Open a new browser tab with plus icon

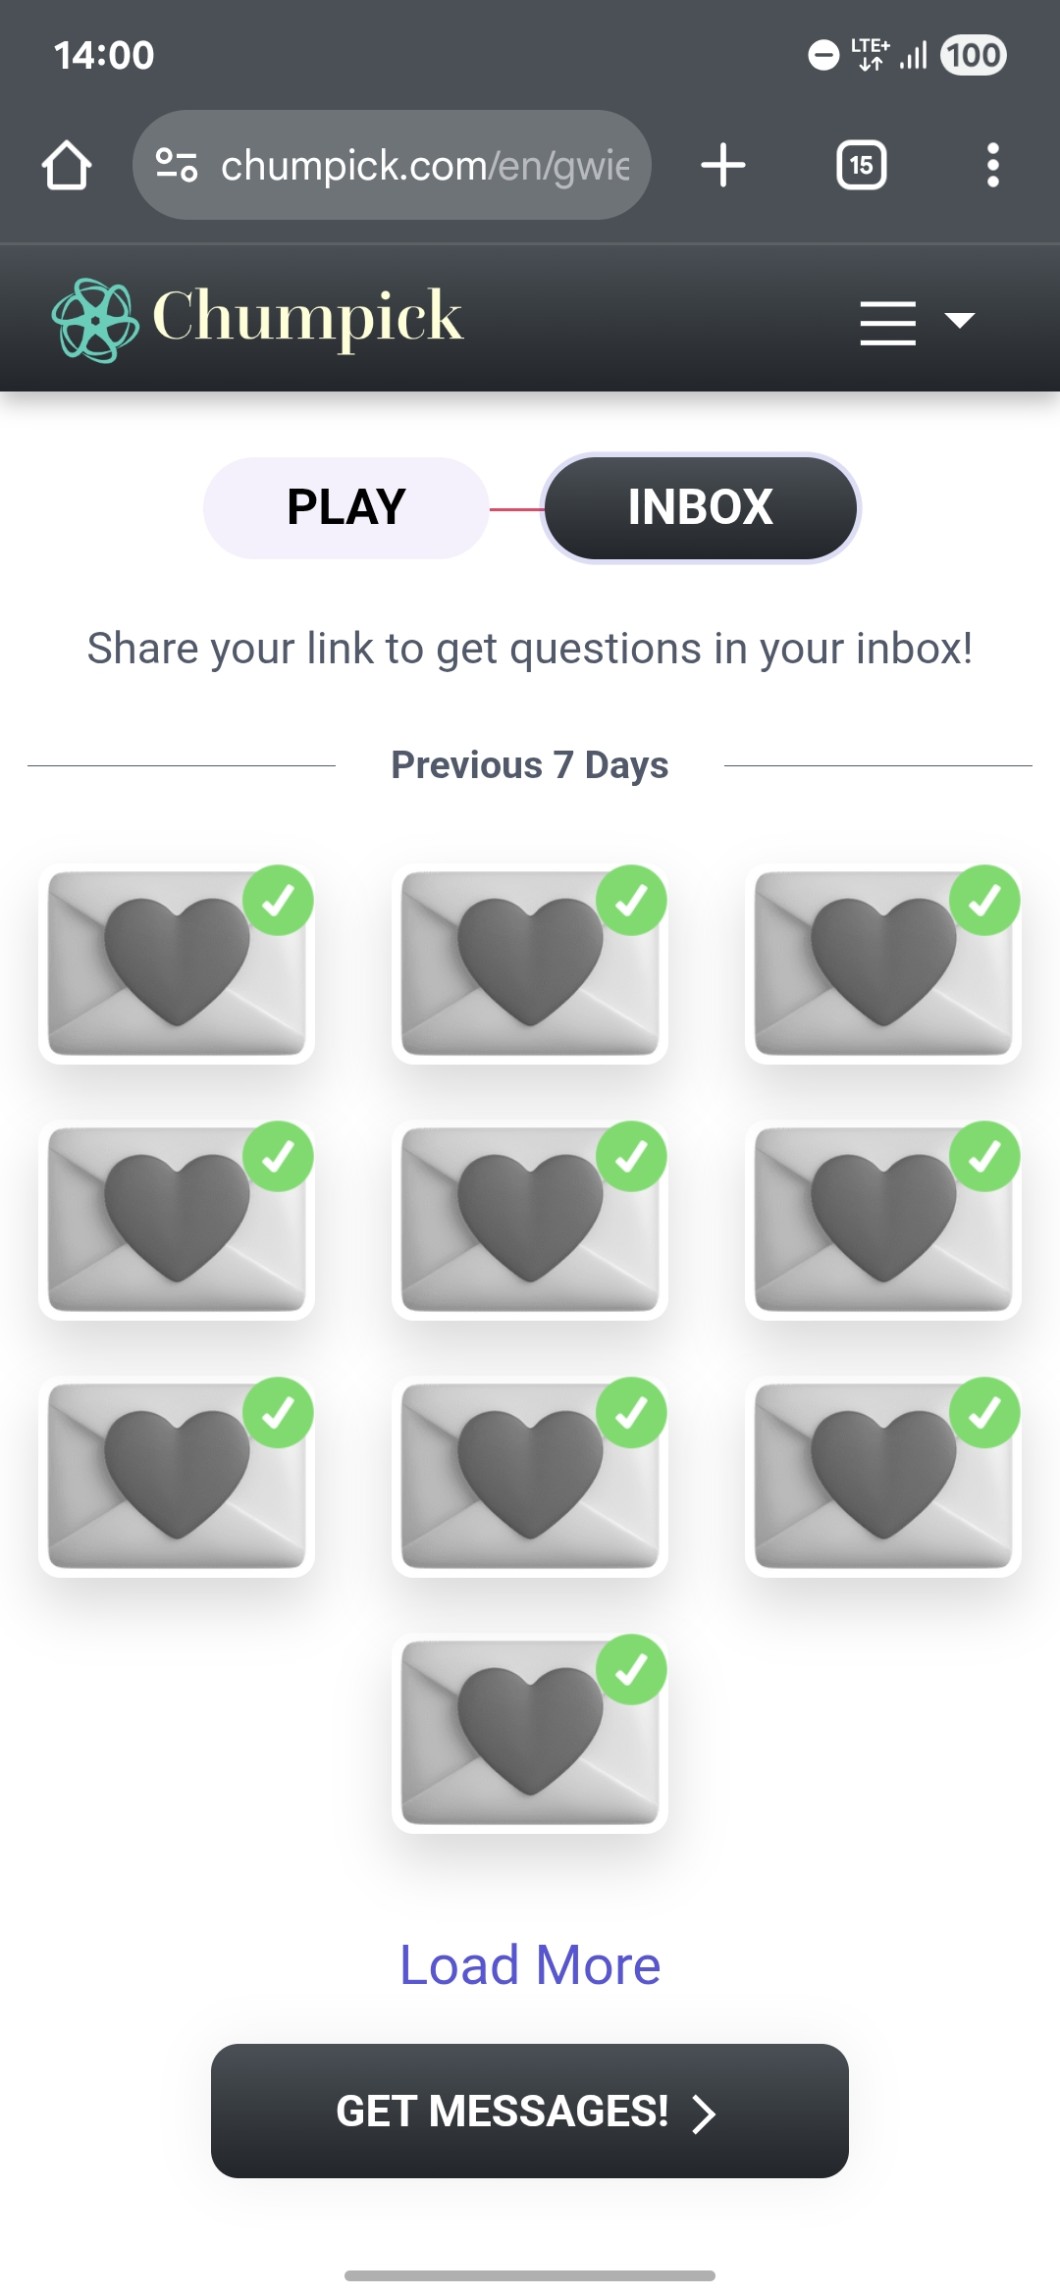pos(723,165)
